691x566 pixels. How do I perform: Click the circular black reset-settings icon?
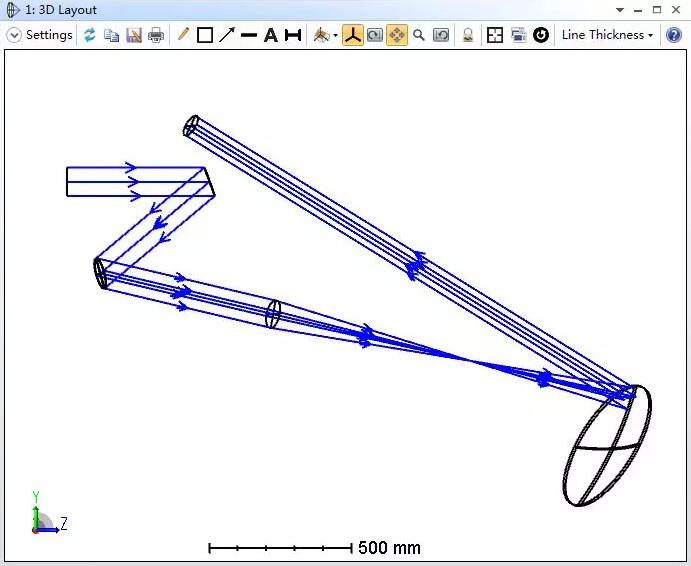[x=541, y=35]
